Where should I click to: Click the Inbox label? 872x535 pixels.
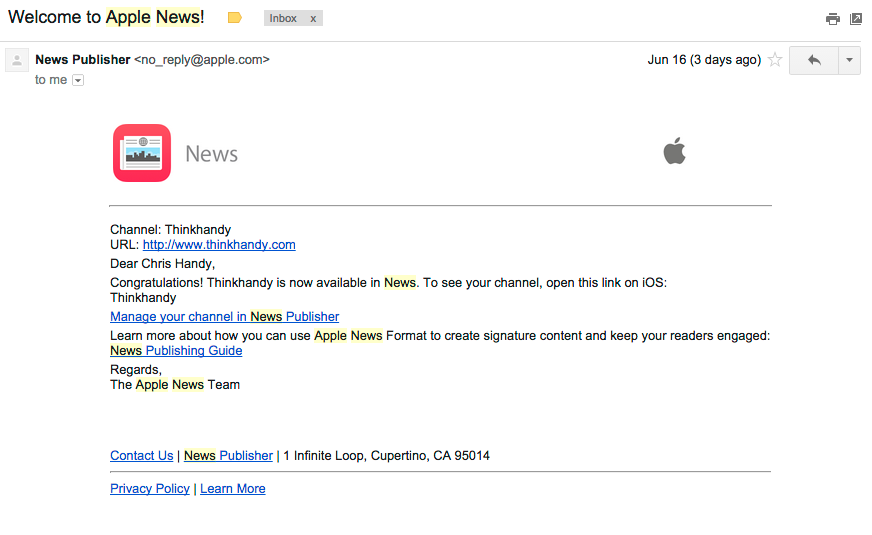pos(283,18)
